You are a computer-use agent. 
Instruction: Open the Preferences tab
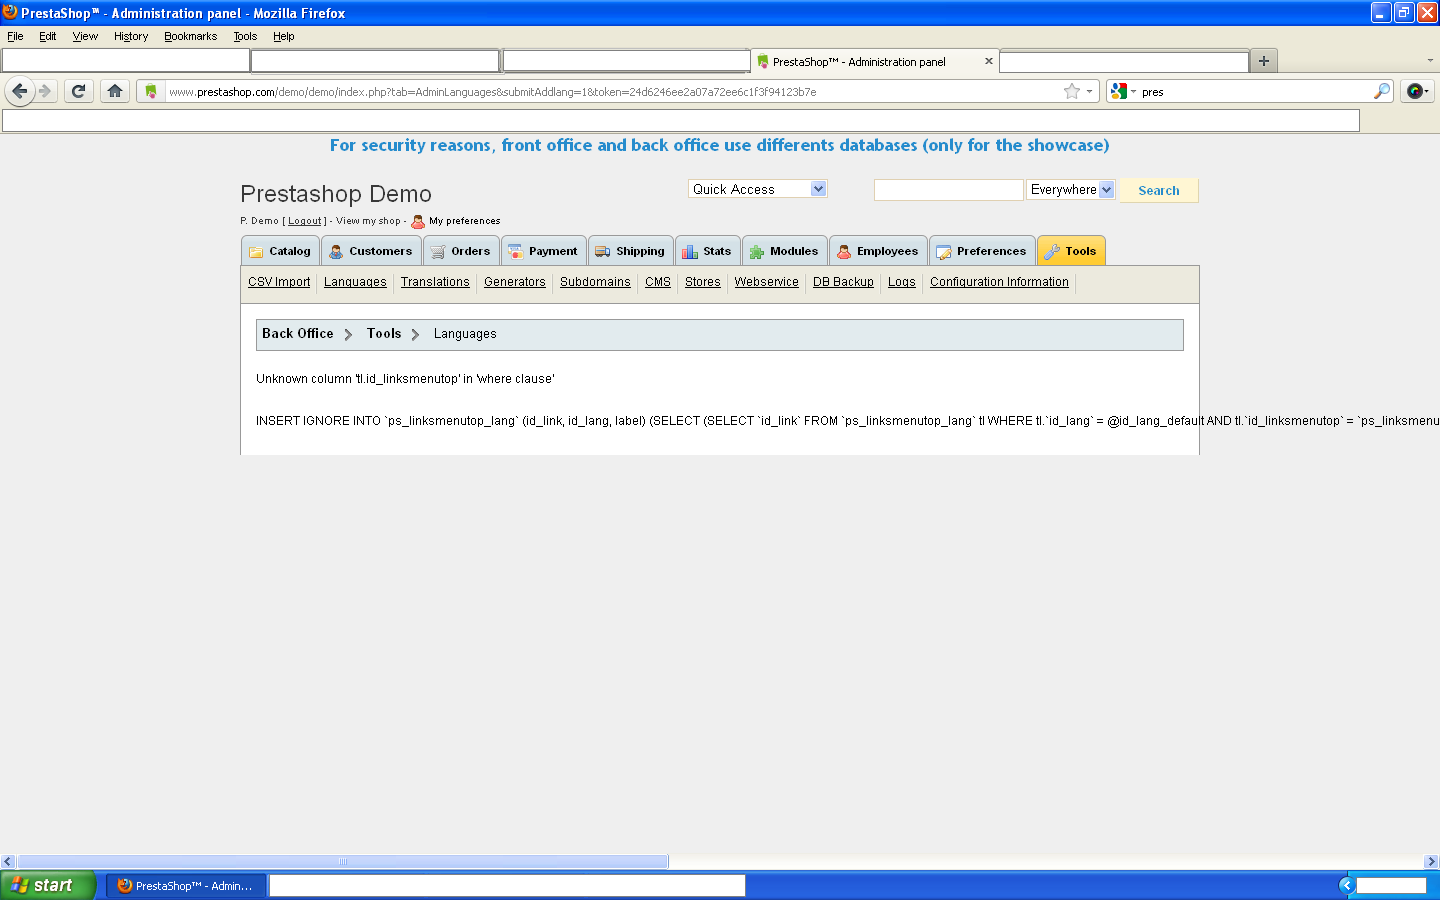point(982,251)
